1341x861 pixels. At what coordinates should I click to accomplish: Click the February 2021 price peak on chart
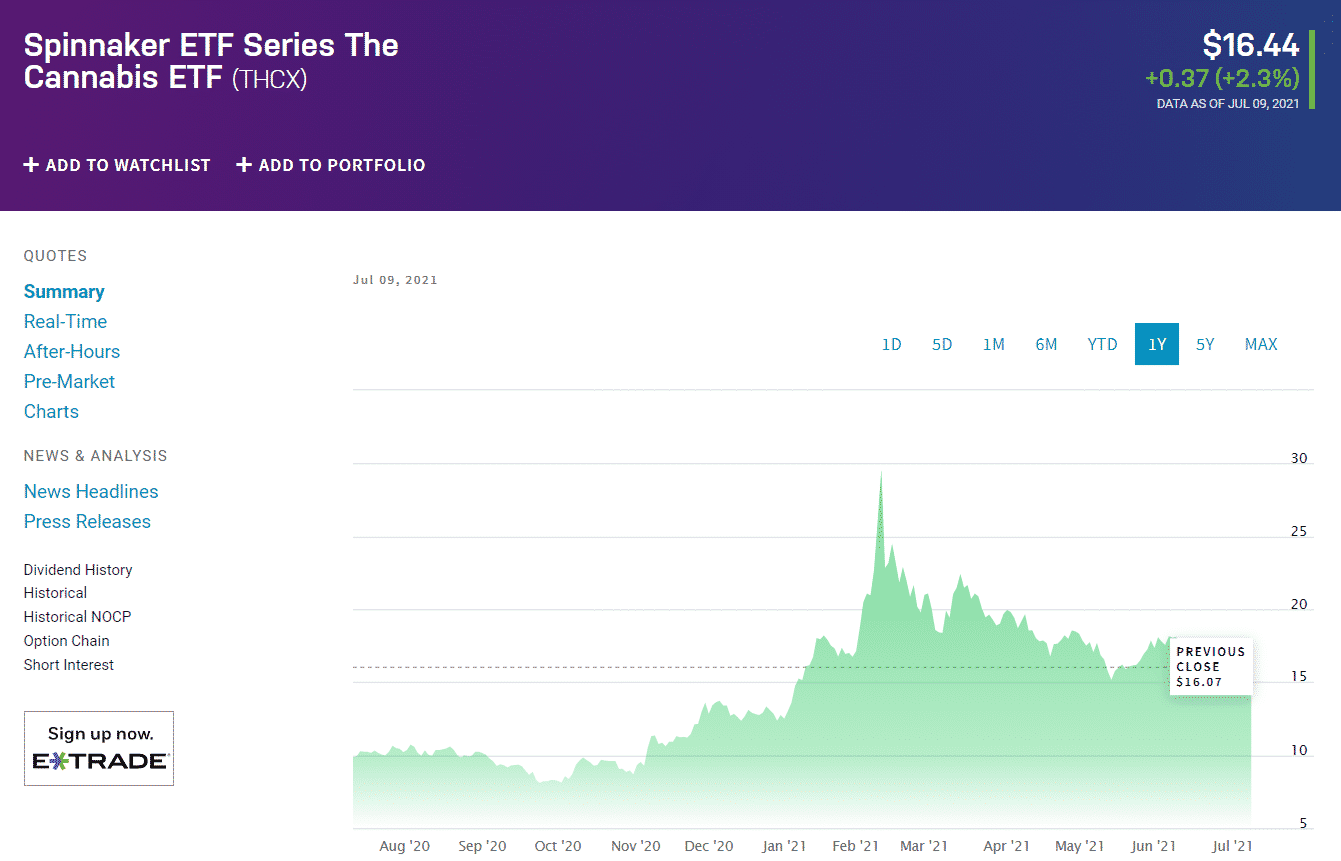click(881, 474)
